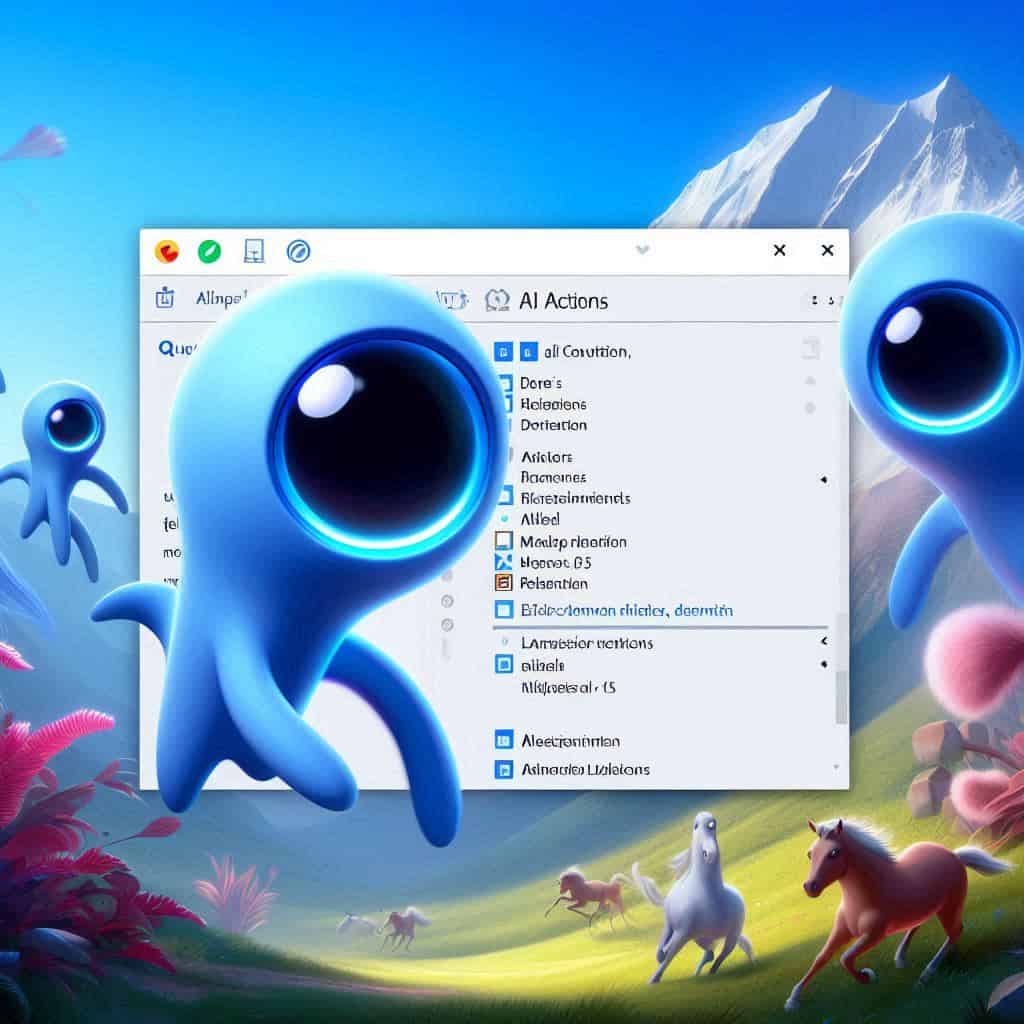This screenshot has height=1024, width=1024.
Task: Open the blue page icon in the title bar
Action: (x=253, y=251)
